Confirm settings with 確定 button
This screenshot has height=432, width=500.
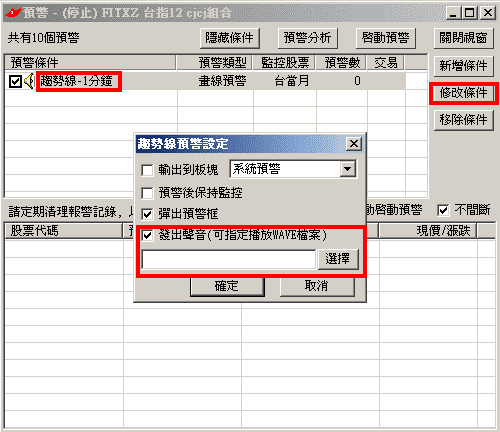click(227, 286)
